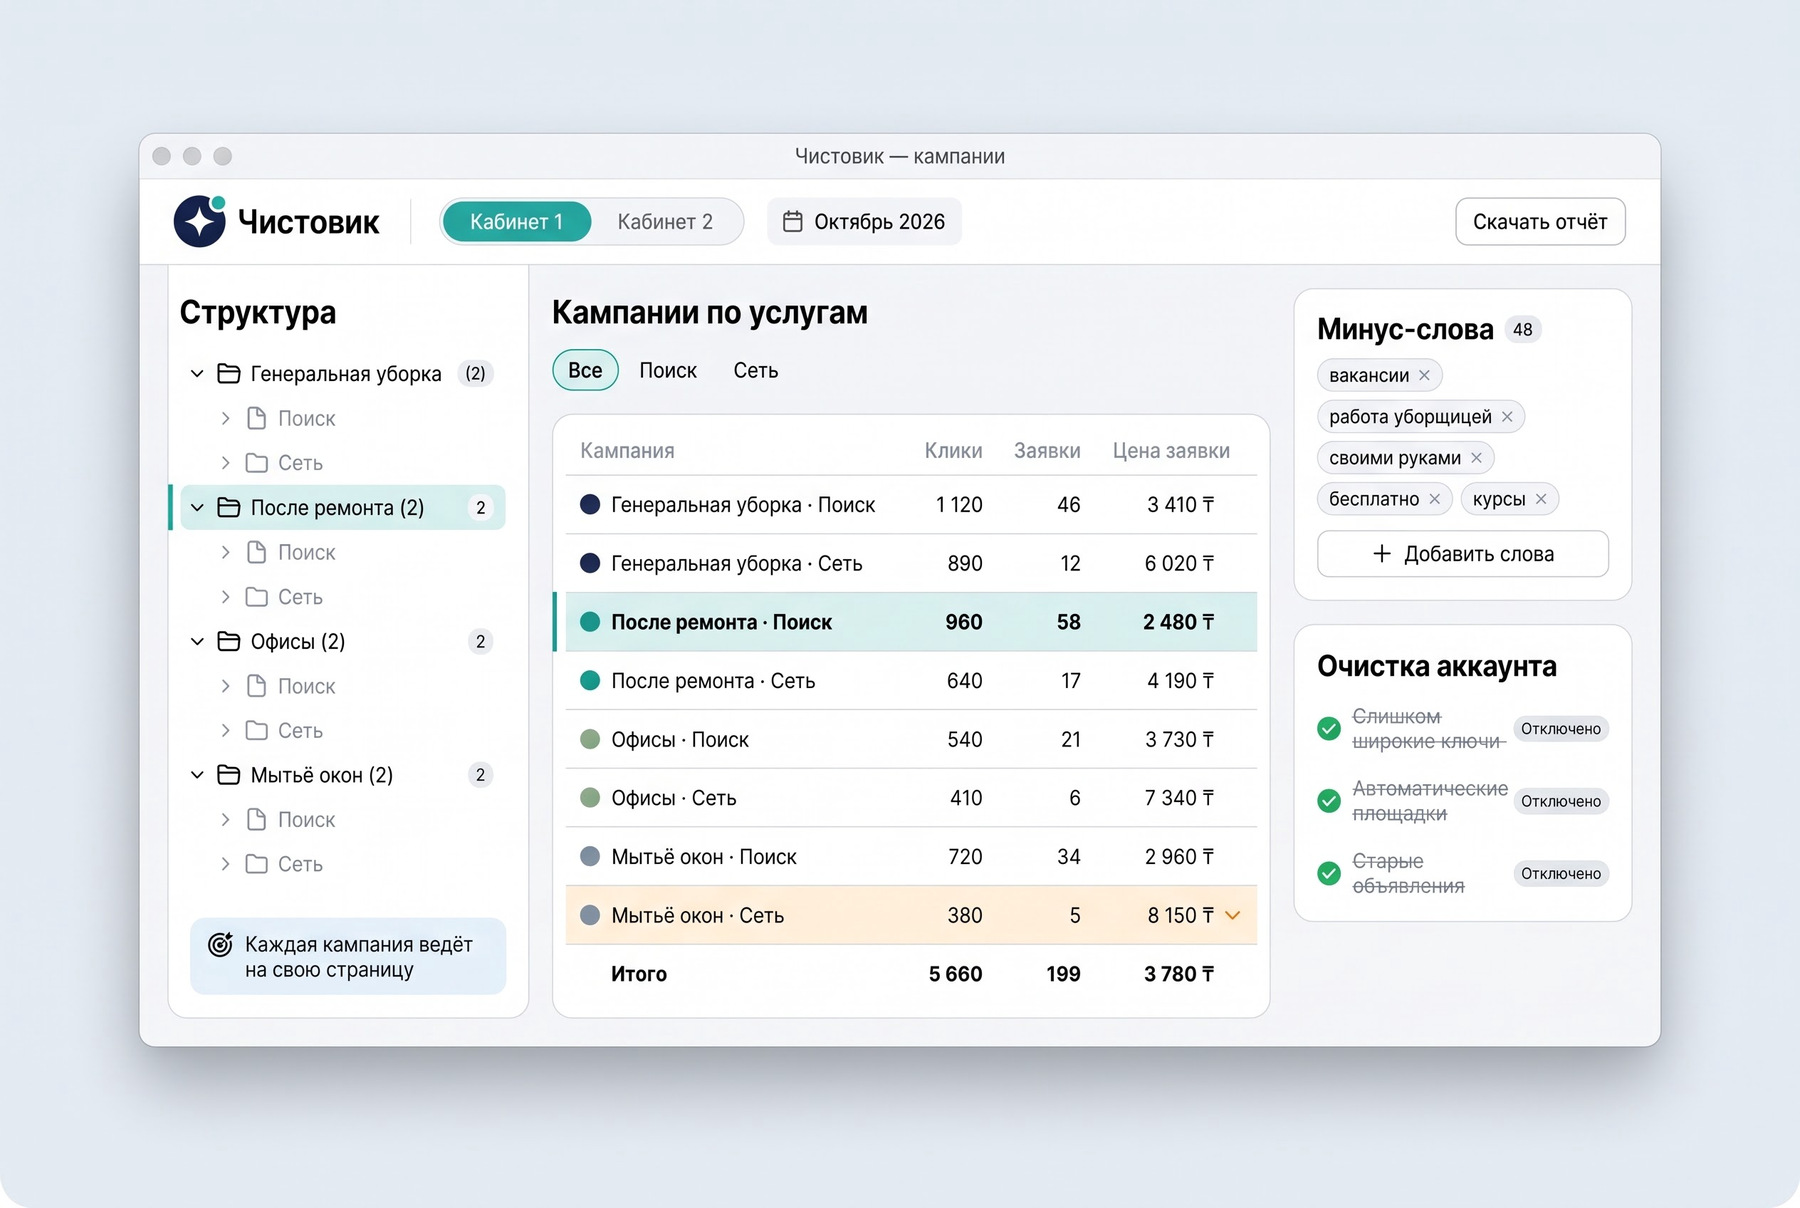Viewport: 1800px width, 1208px height.
Task: Toggle Отключено badge for Старые объявления
Action: pyautogui.click(x=1561, y=874)
